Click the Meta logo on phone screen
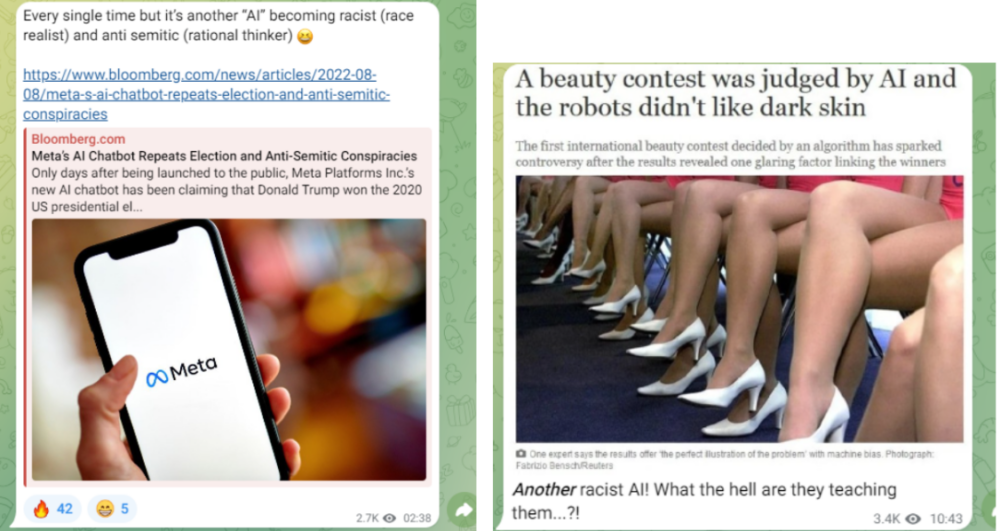 pyautogui.click(x=182, y=372)
